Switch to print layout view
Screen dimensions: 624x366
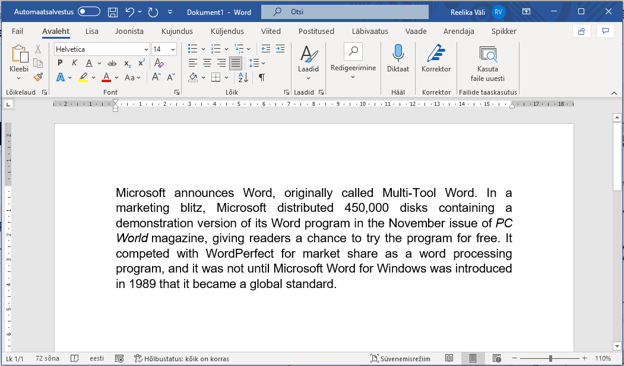(473, 358)
